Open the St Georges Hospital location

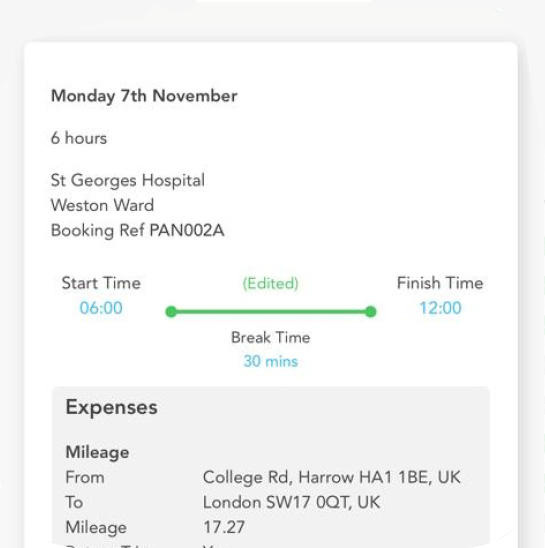128,181
